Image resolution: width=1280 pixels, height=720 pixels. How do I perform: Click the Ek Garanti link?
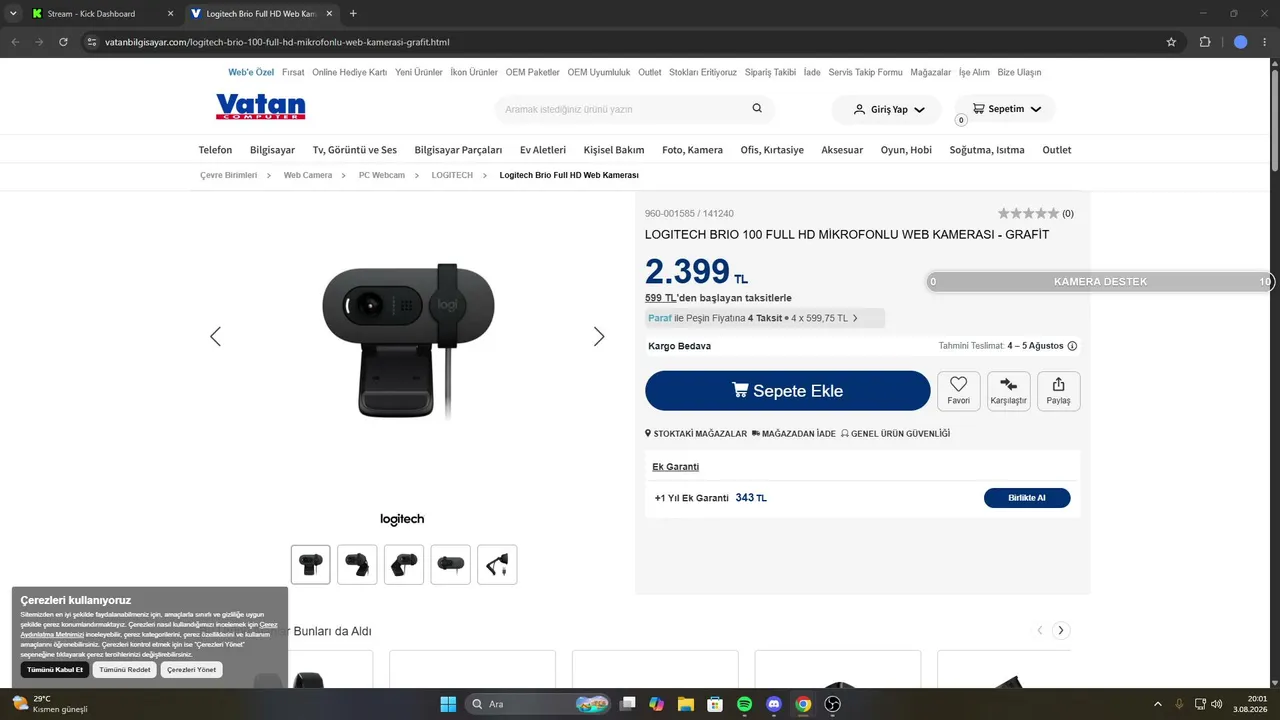(676, 467)
